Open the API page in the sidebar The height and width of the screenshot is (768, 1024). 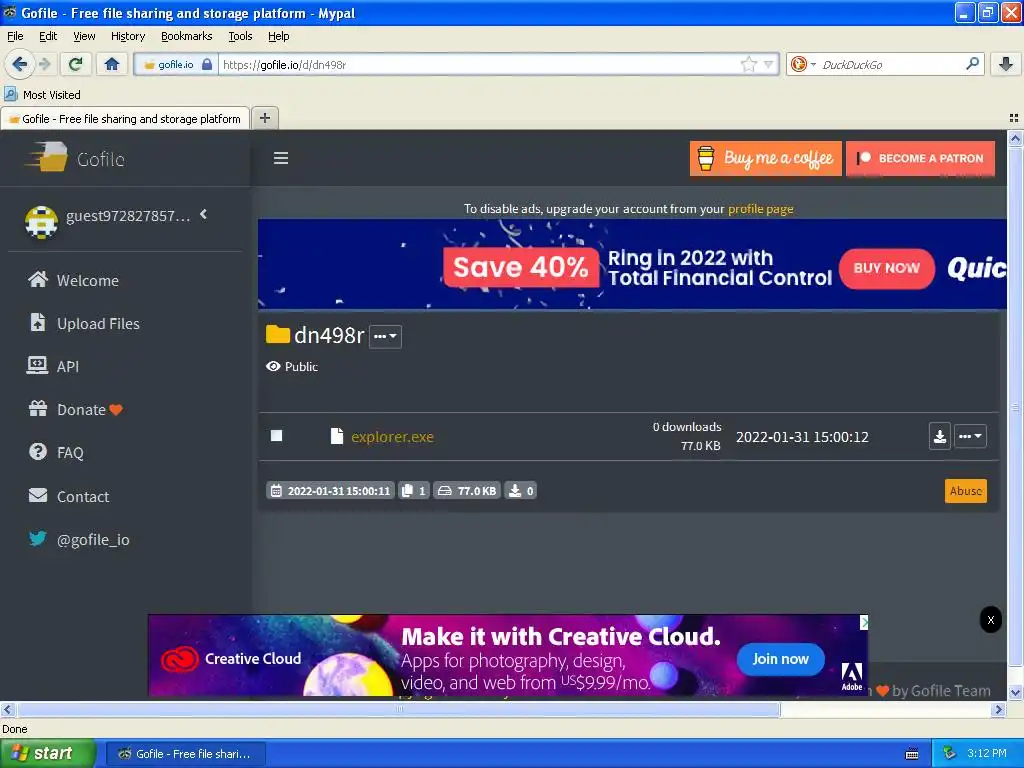(x=53, y=366)
